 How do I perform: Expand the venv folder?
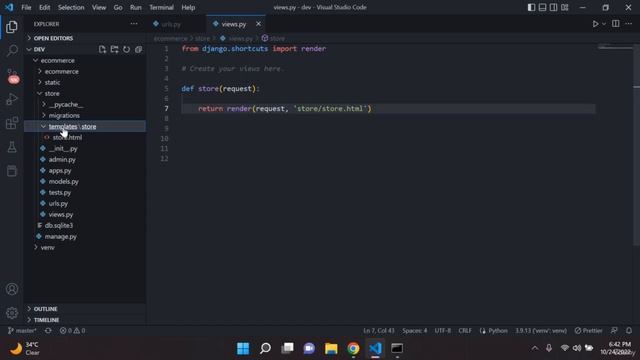[x=85, y=247]
